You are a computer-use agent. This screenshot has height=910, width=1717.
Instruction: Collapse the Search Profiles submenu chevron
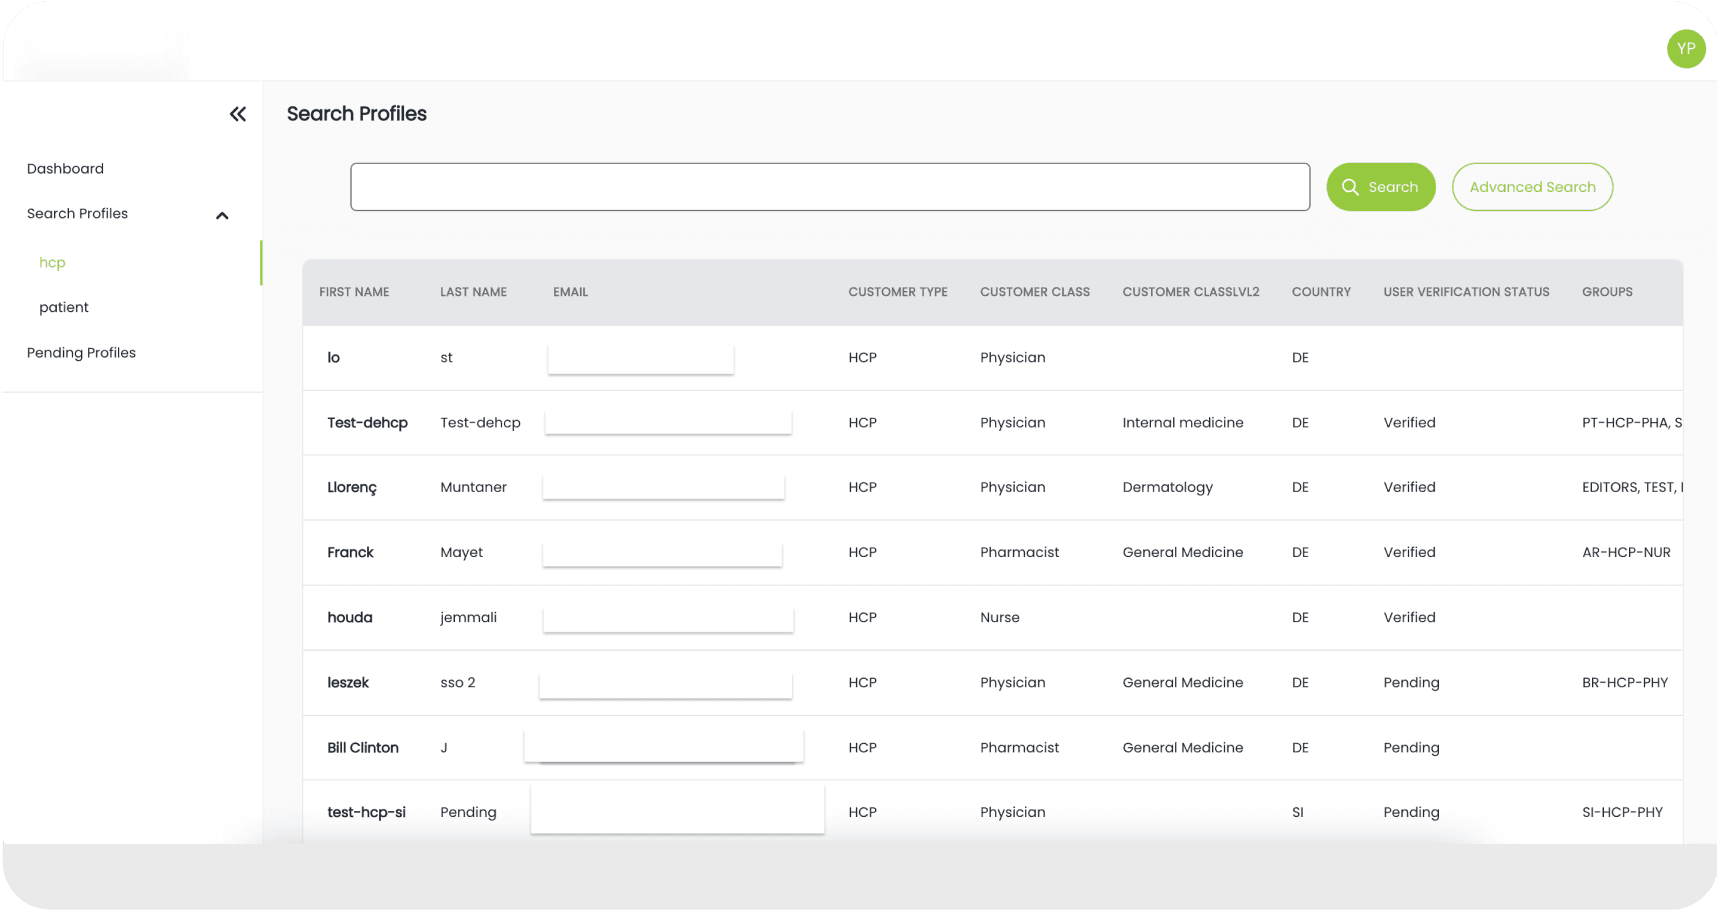(222, 215)
